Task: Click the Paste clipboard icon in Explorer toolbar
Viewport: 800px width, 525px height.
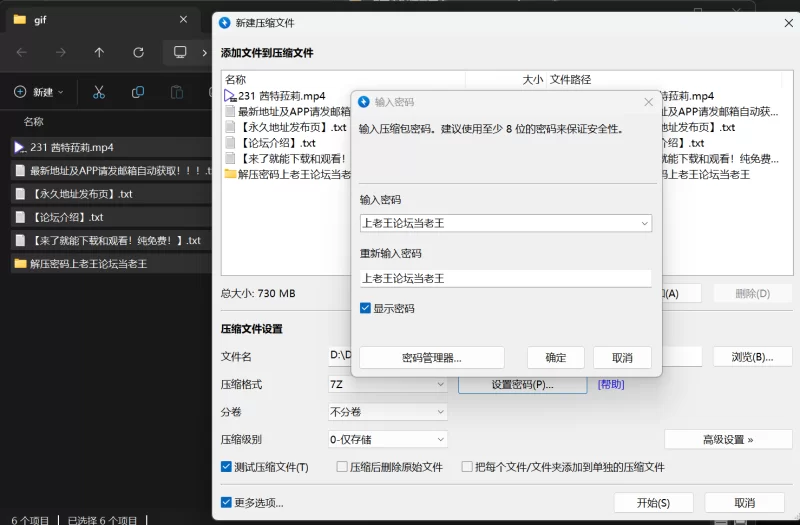Action: tap(177, 92)
